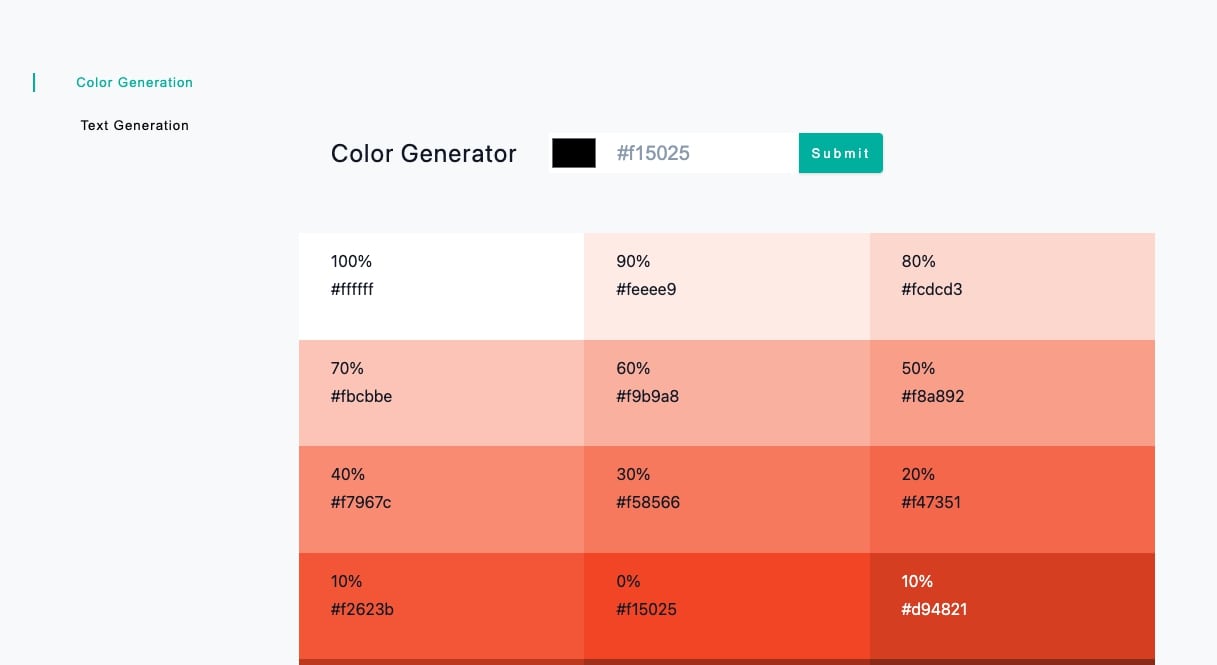Choose the 70% #fbcbbe color tile
The width and height of the screenshot is (1217, 665).
click(441, 393)
